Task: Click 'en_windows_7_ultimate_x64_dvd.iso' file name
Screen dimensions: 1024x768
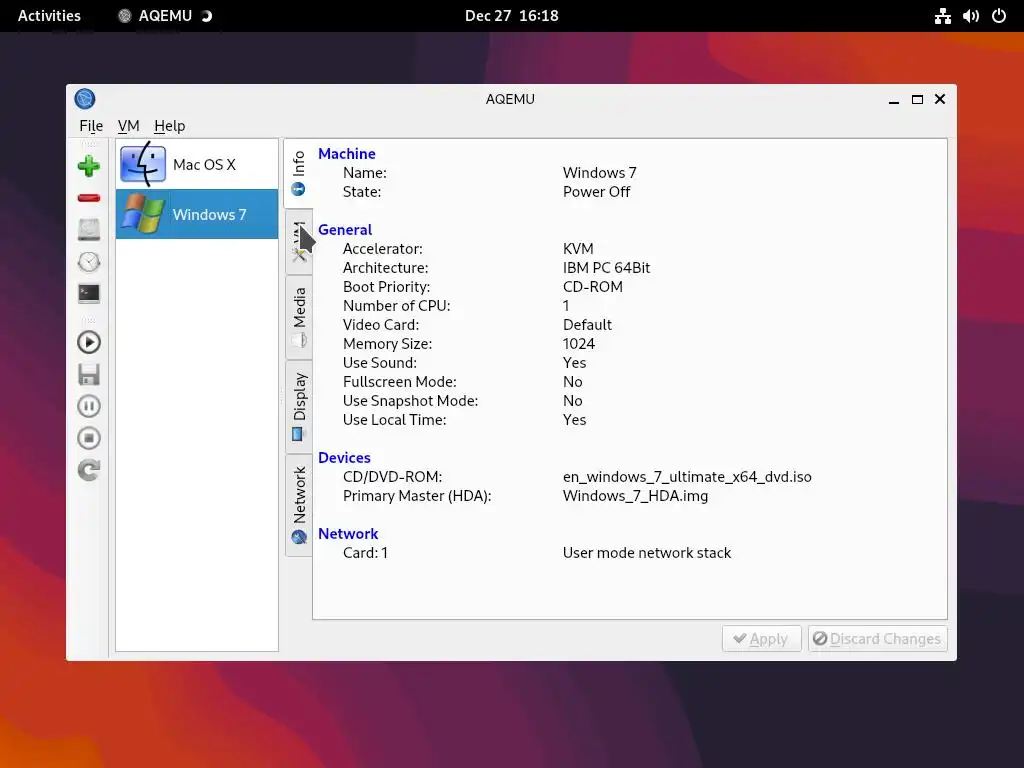Action: [x=687, y=477]
